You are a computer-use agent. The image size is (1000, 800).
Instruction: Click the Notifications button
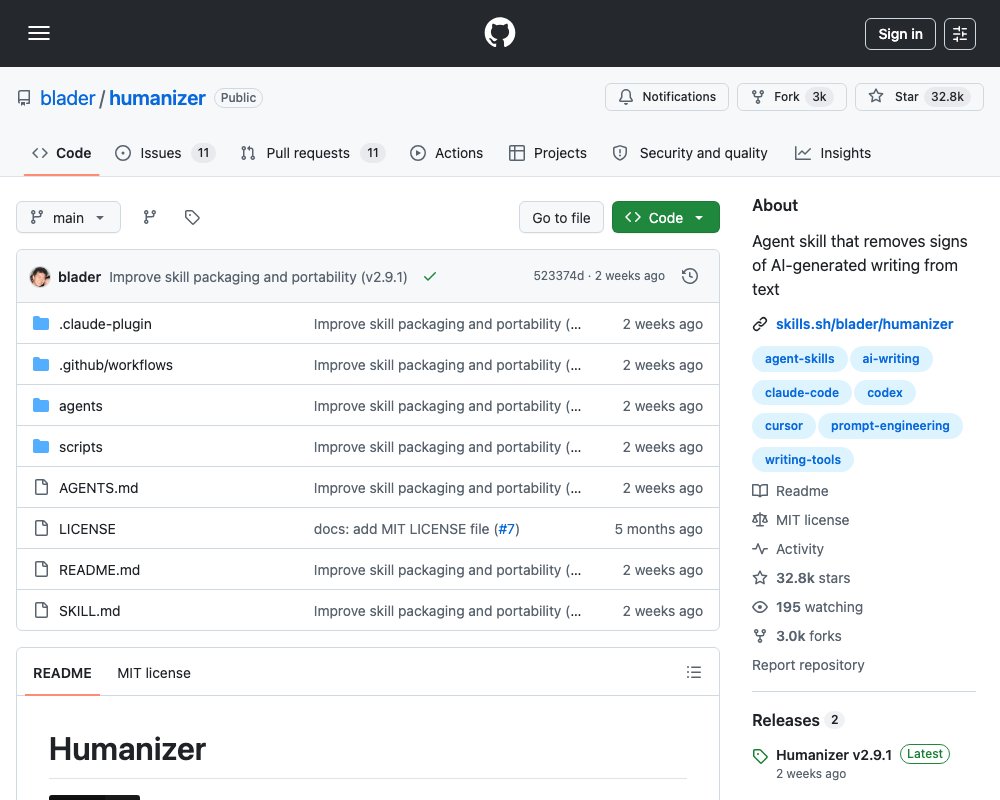point(667,97)
